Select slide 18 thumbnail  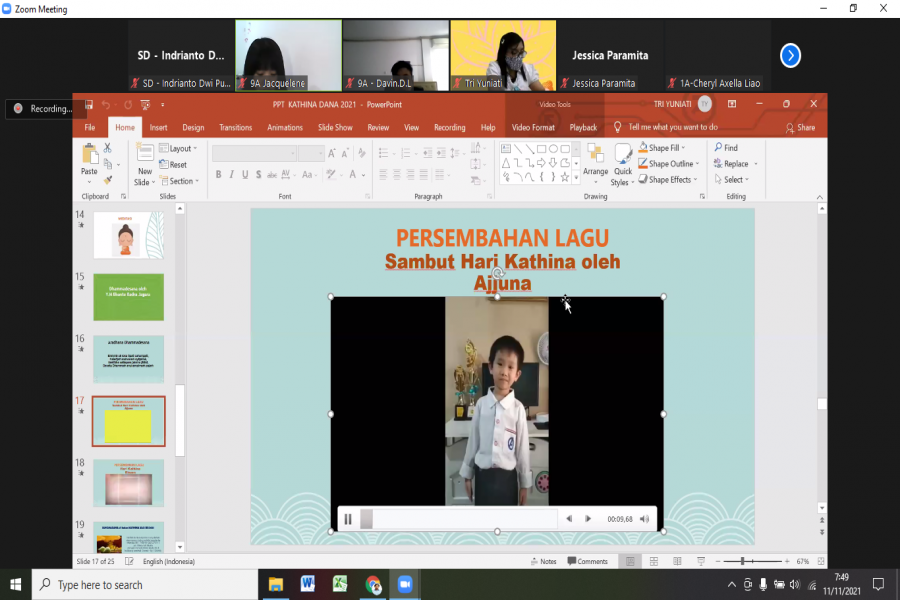tap(128, 483)
